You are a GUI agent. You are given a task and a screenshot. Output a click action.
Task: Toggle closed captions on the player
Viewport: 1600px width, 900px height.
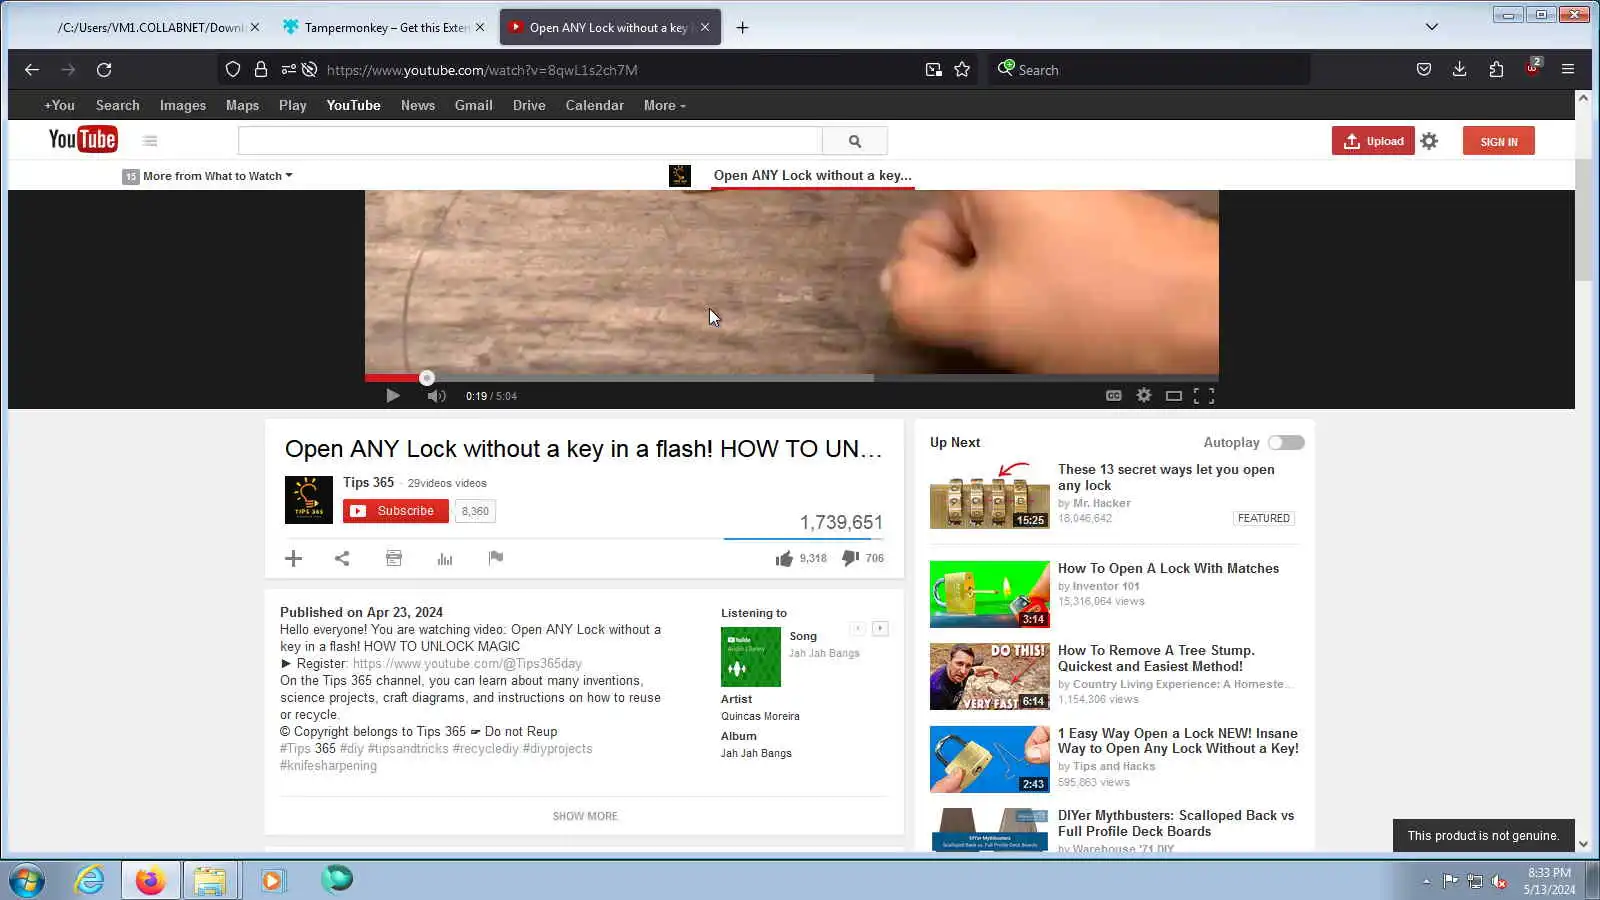(x=1113, y=396)
